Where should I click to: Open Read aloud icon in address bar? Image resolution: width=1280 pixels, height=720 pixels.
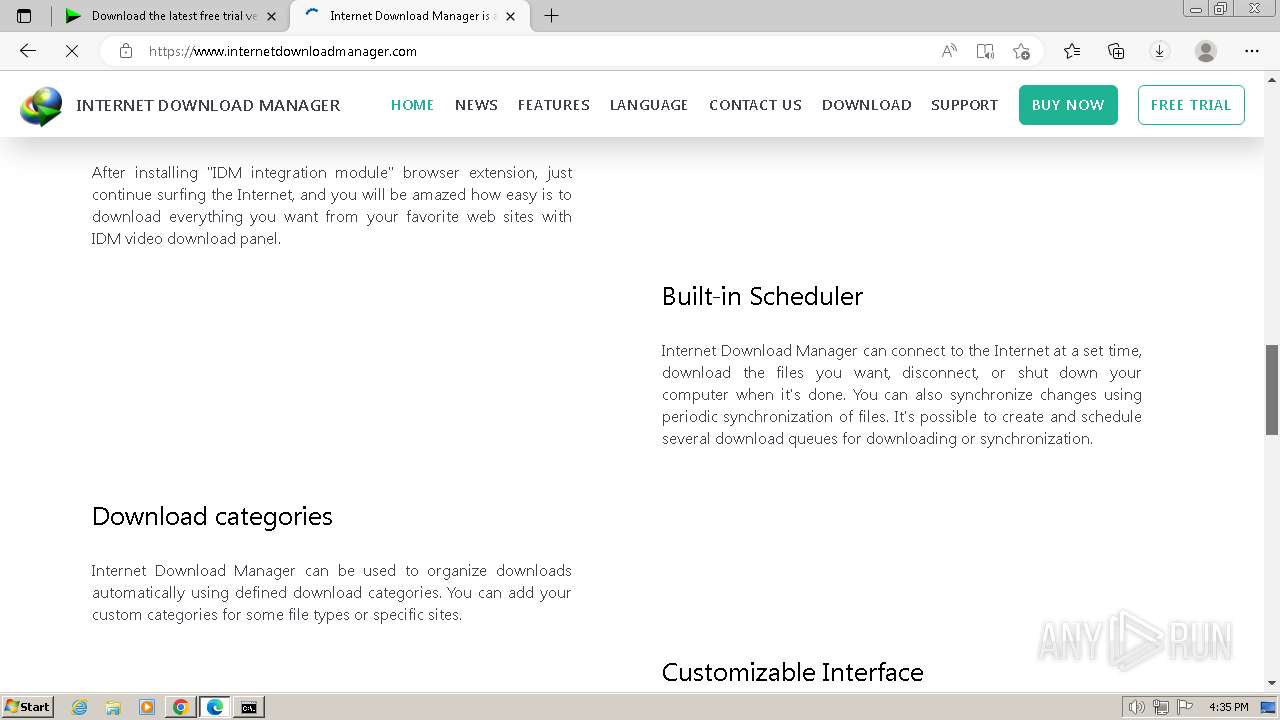949,51
